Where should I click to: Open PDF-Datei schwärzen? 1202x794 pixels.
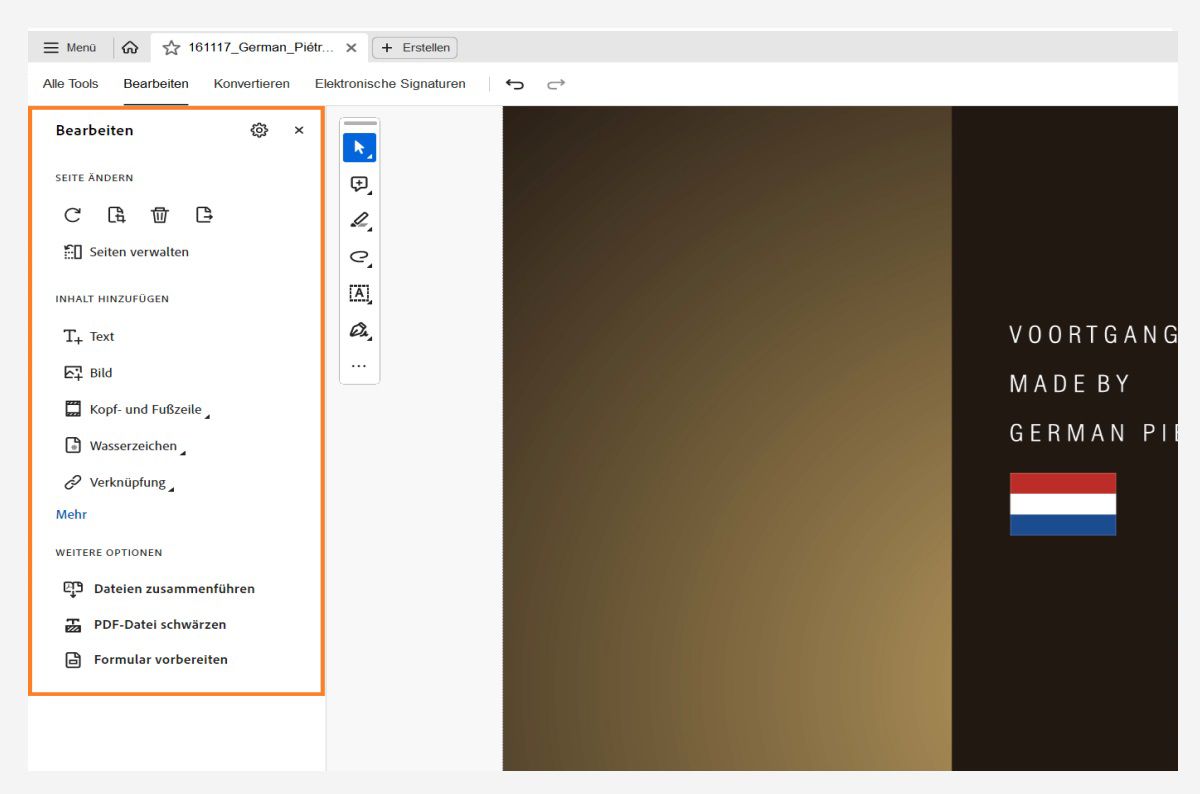click(x=145, y=624)
